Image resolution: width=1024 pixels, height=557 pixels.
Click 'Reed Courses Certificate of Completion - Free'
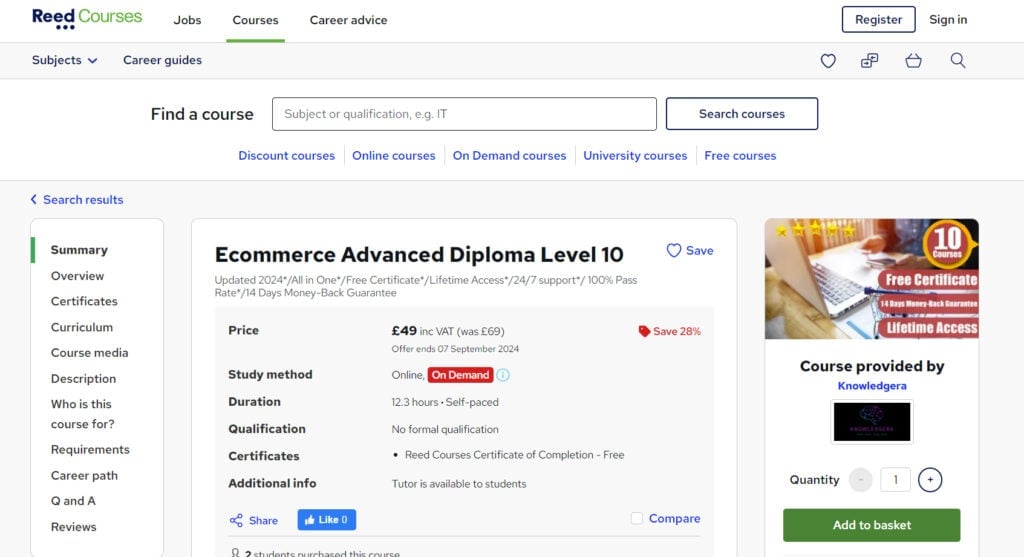(515, 455)
